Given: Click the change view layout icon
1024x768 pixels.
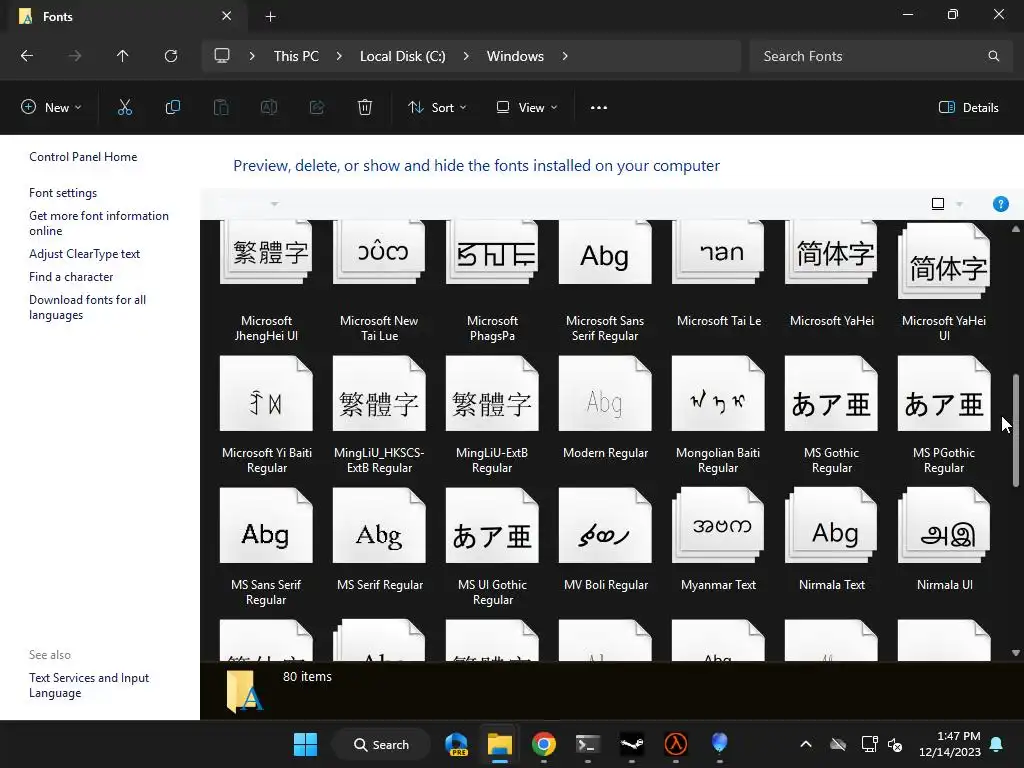Looking at the screenshot, I should pyautogui.click(x=938, y=204).
